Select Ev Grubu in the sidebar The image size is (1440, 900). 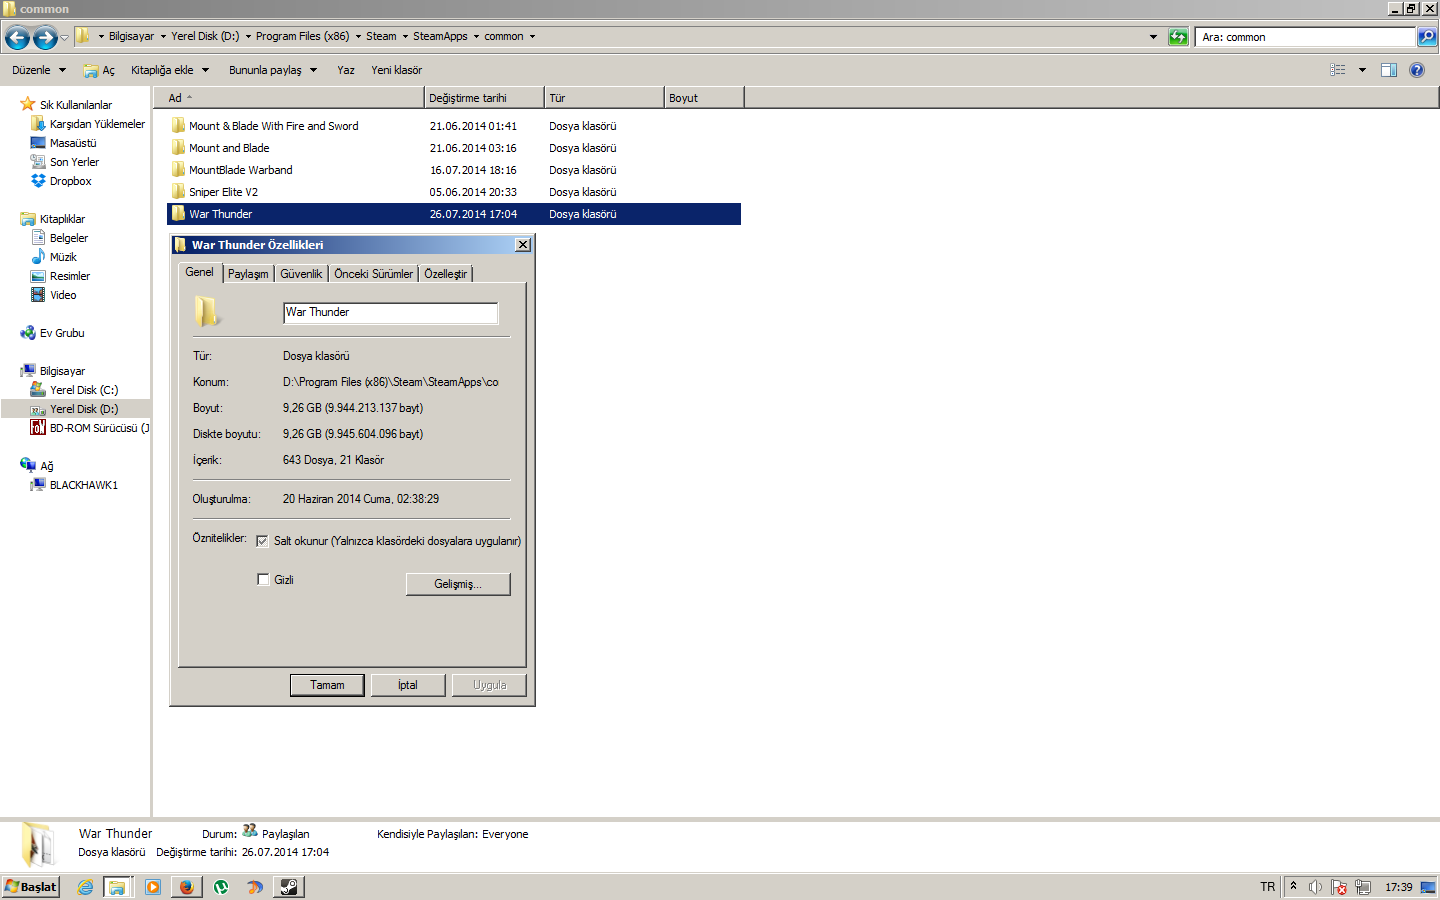click(62, 333)
